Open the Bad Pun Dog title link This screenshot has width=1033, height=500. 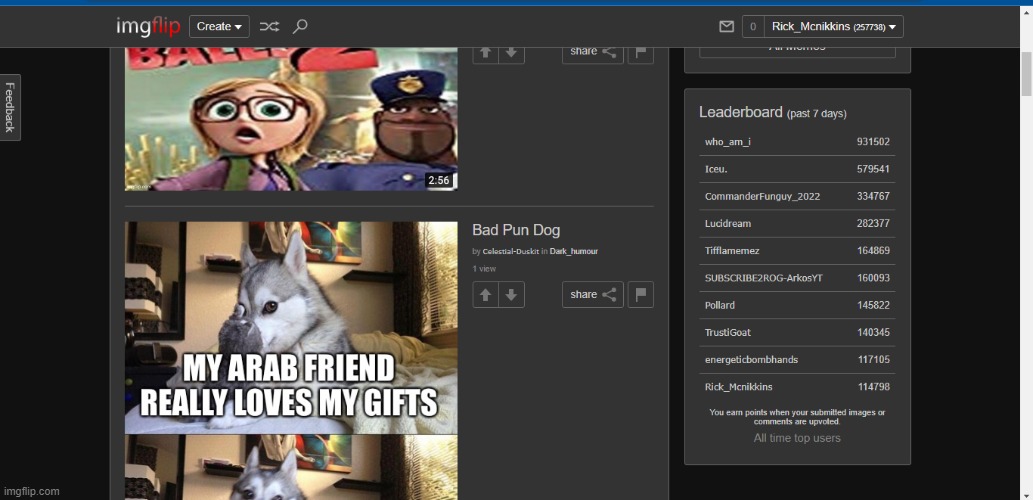(516, 230)
